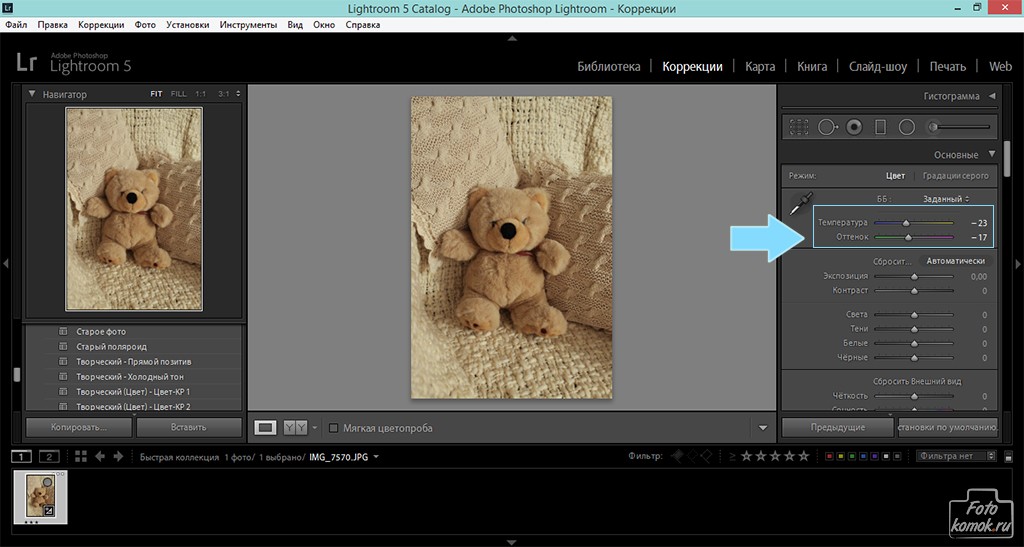Click the Оттенок slider handle
1024x547 pixels.
coord(908,238)
